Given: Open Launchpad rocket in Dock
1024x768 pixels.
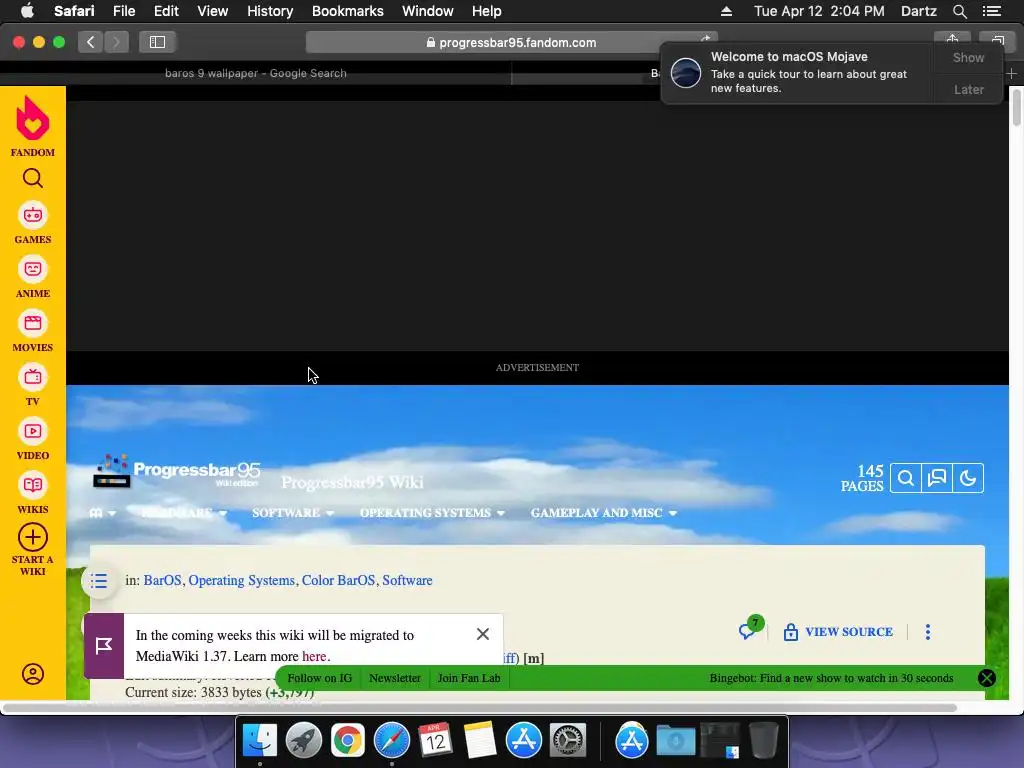Looking at the screenshot, I should [304, 741].
